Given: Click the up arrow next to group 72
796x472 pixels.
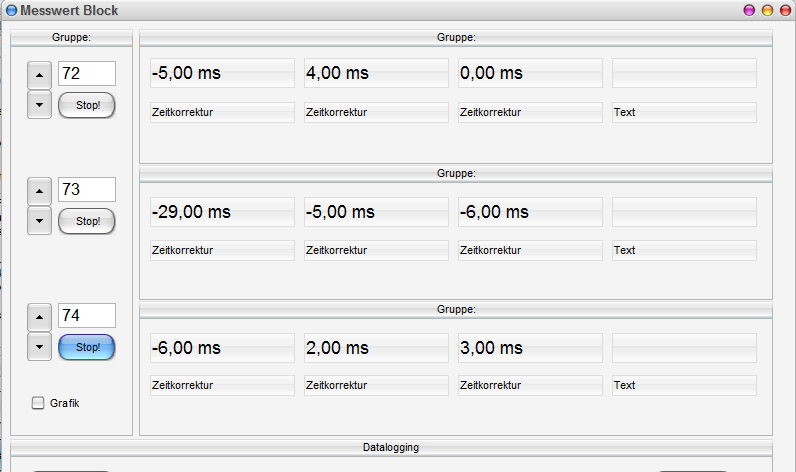Looking at the screenshot, I should click(39, 75).
